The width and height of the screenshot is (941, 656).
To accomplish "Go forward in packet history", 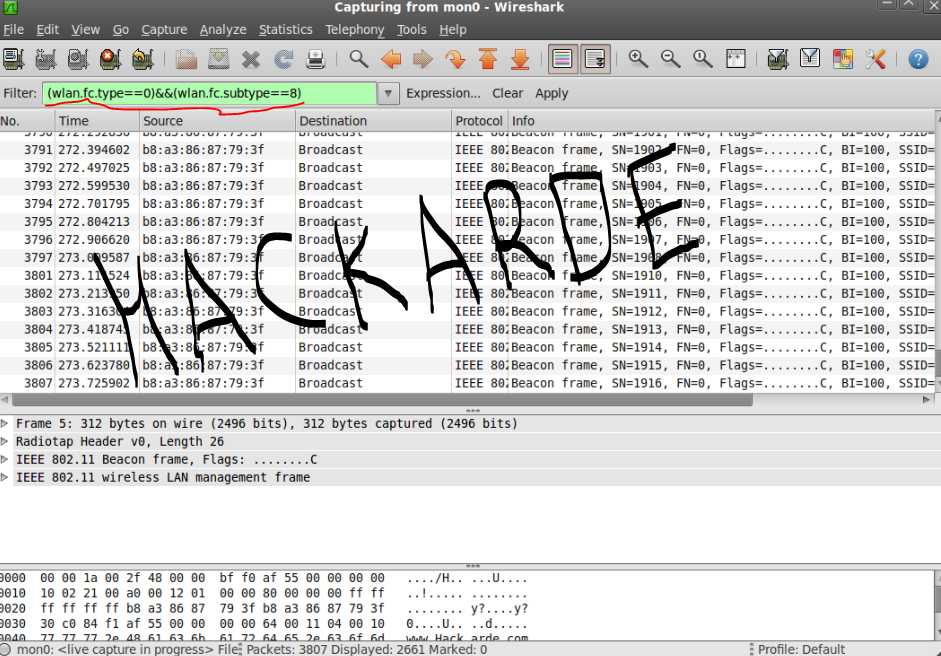I will [423, 59].
